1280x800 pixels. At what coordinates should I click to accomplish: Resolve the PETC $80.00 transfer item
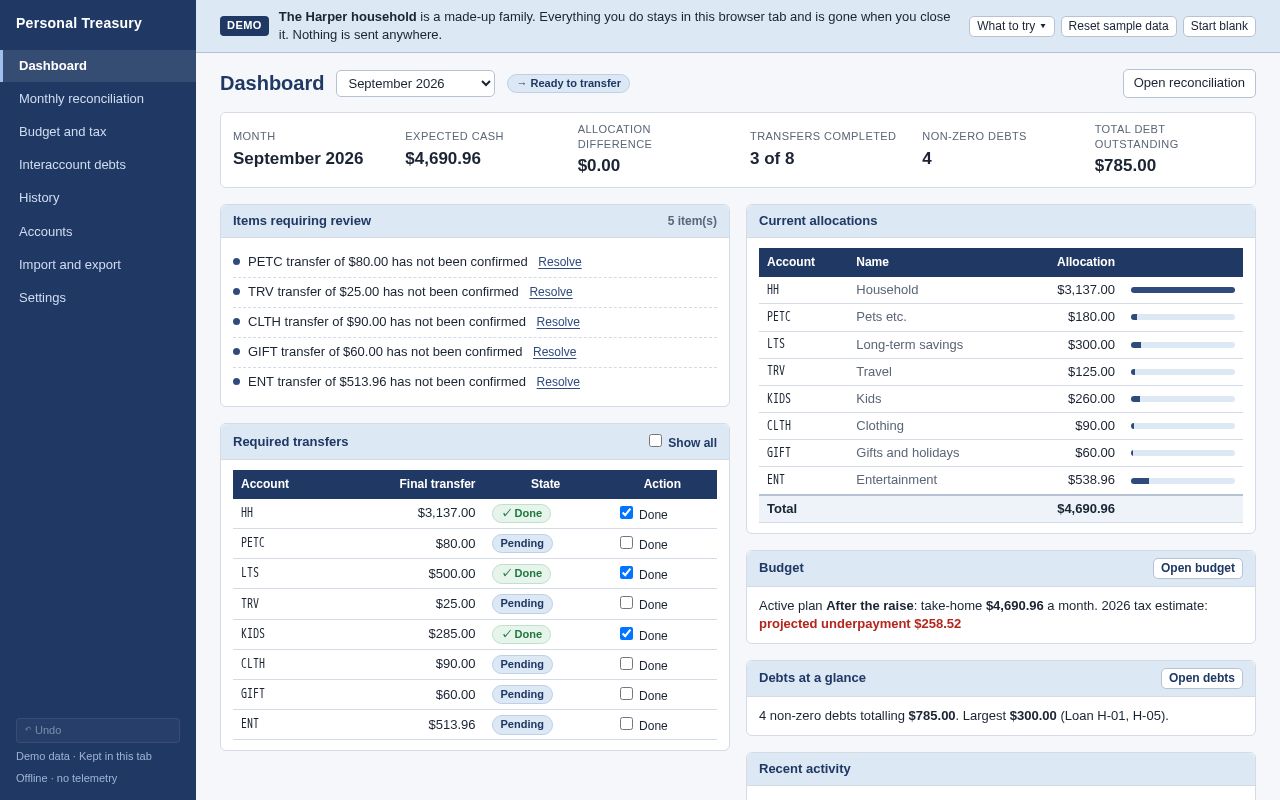pyautogui.click(x=560, y=262)
